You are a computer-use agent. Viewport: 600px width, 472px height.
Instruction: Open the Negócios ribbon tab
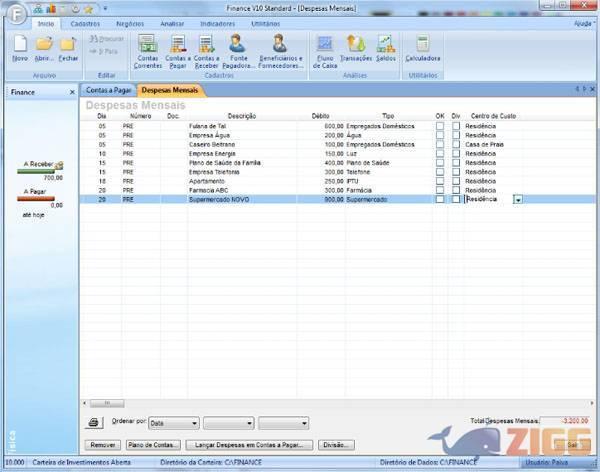[130, 24]
